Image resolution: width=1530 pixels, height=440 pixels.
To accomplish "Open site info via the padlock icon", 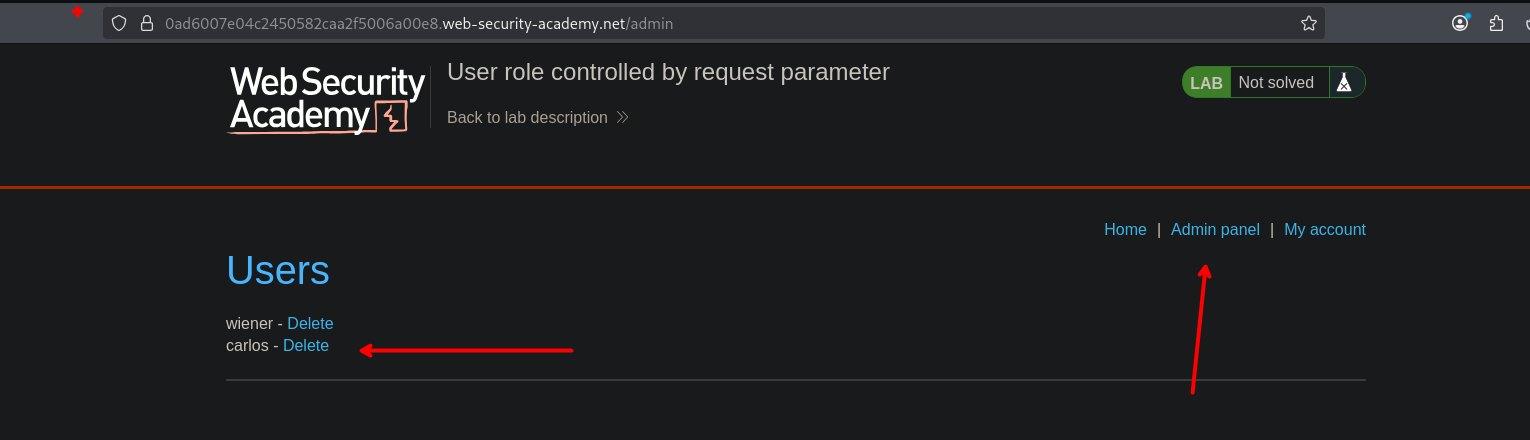I will pos(146,23).
